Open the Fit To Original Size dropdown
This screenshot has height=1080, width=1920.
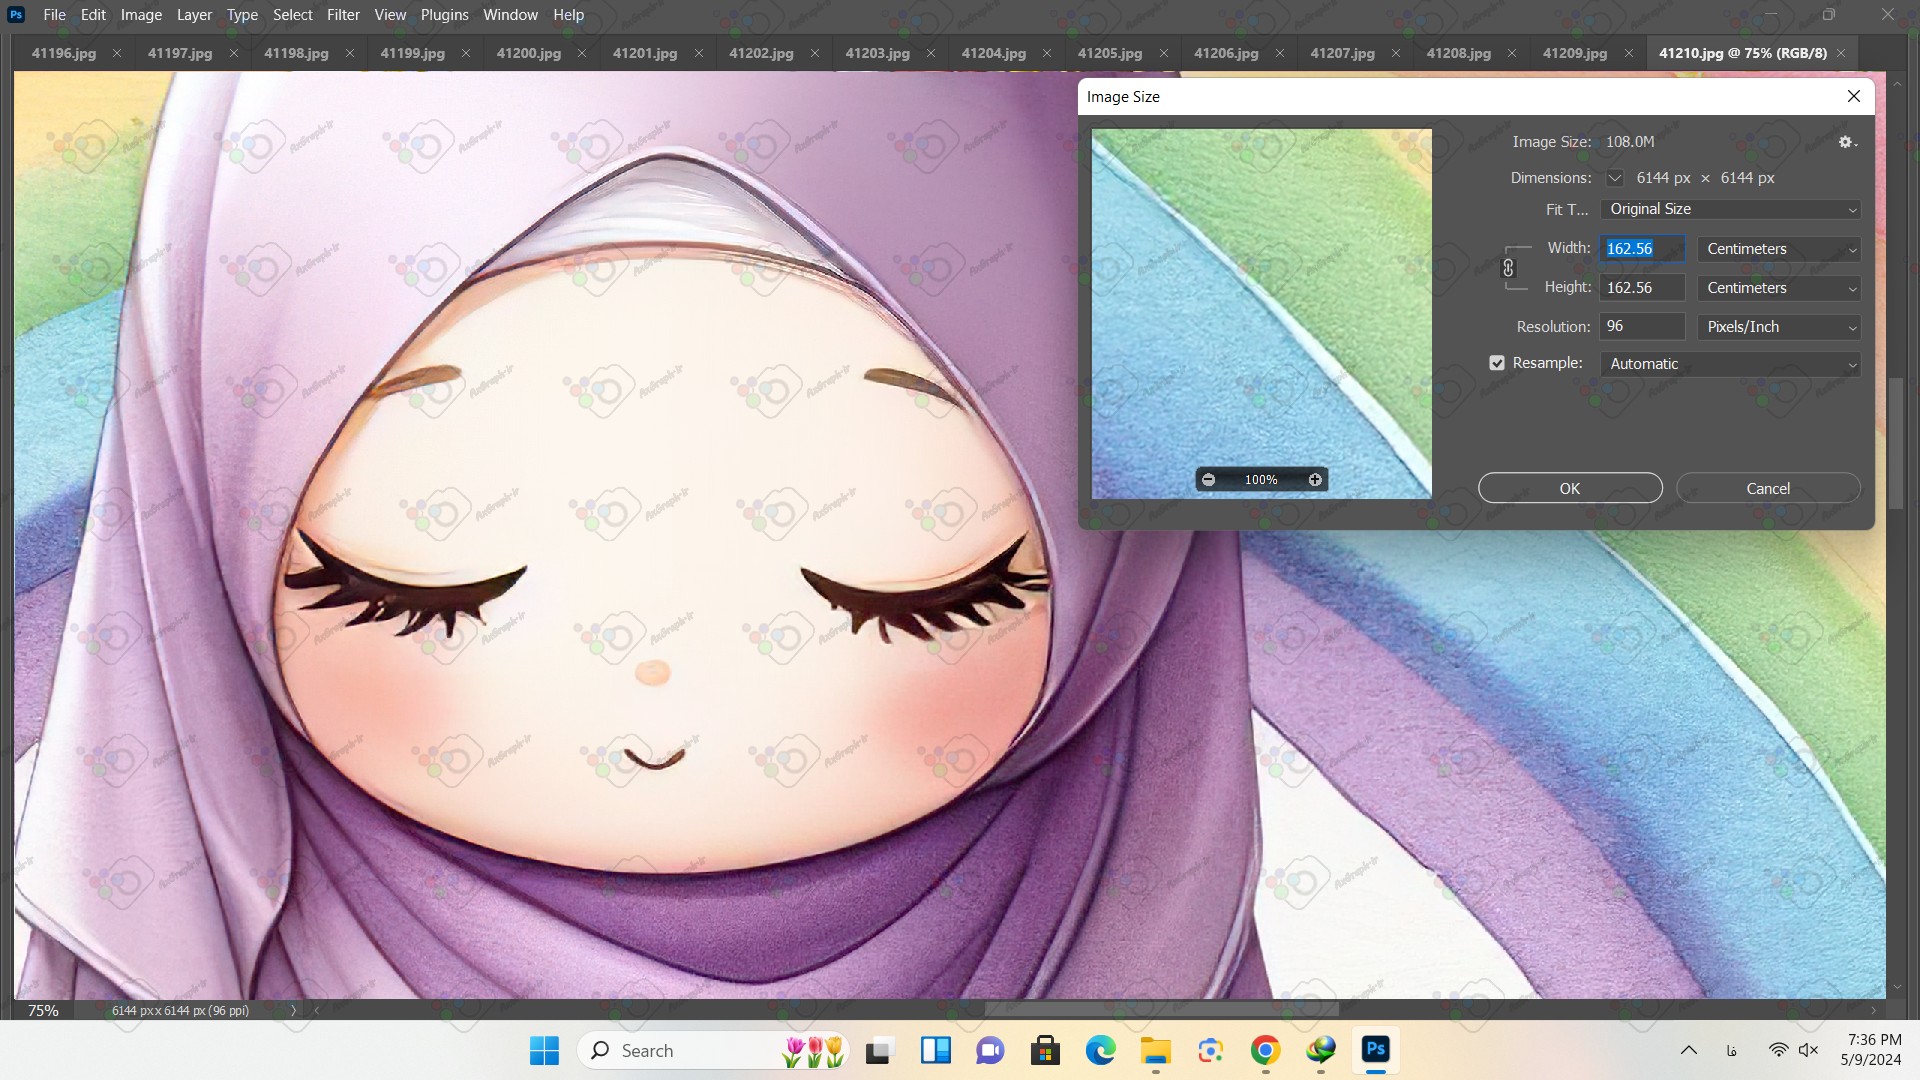pyautogui.click(x=1731, y=209)
